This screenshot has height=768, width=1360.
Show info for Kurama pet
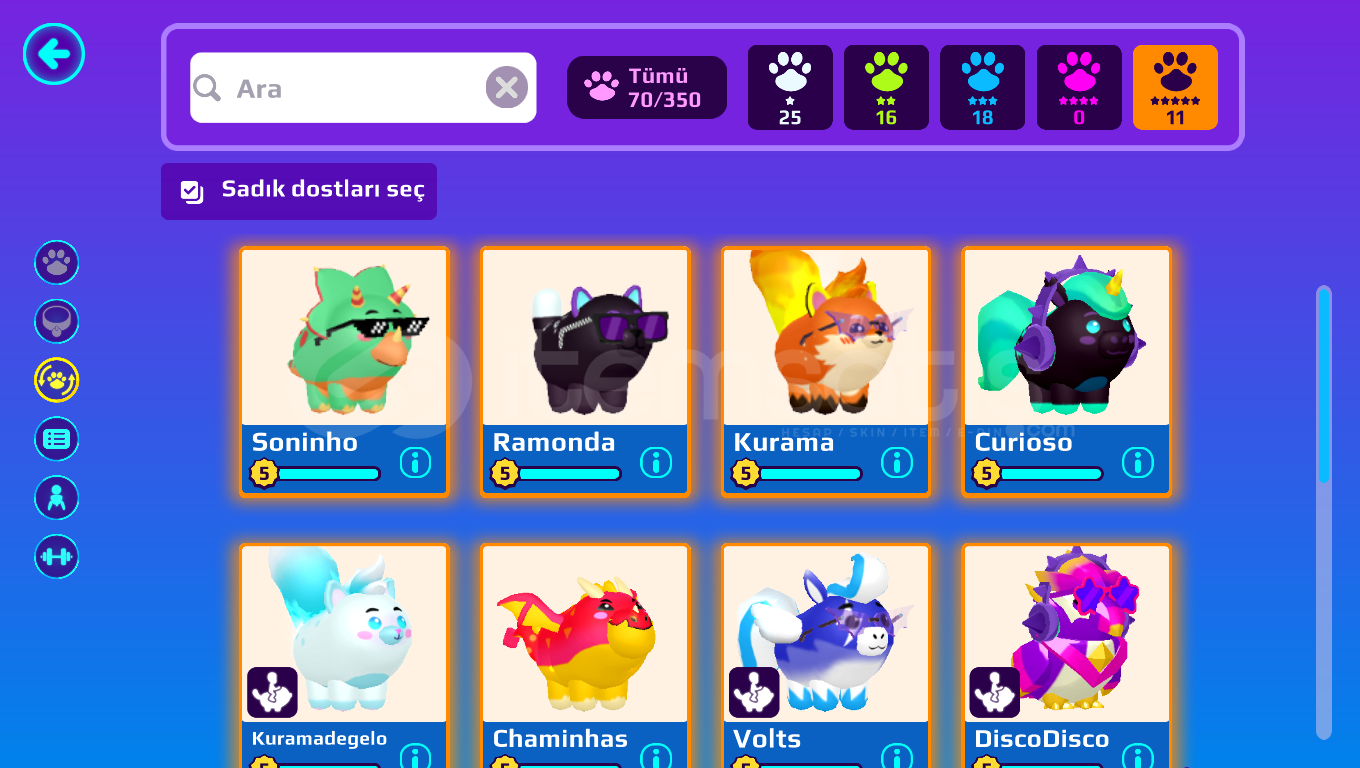pos(897,462)
